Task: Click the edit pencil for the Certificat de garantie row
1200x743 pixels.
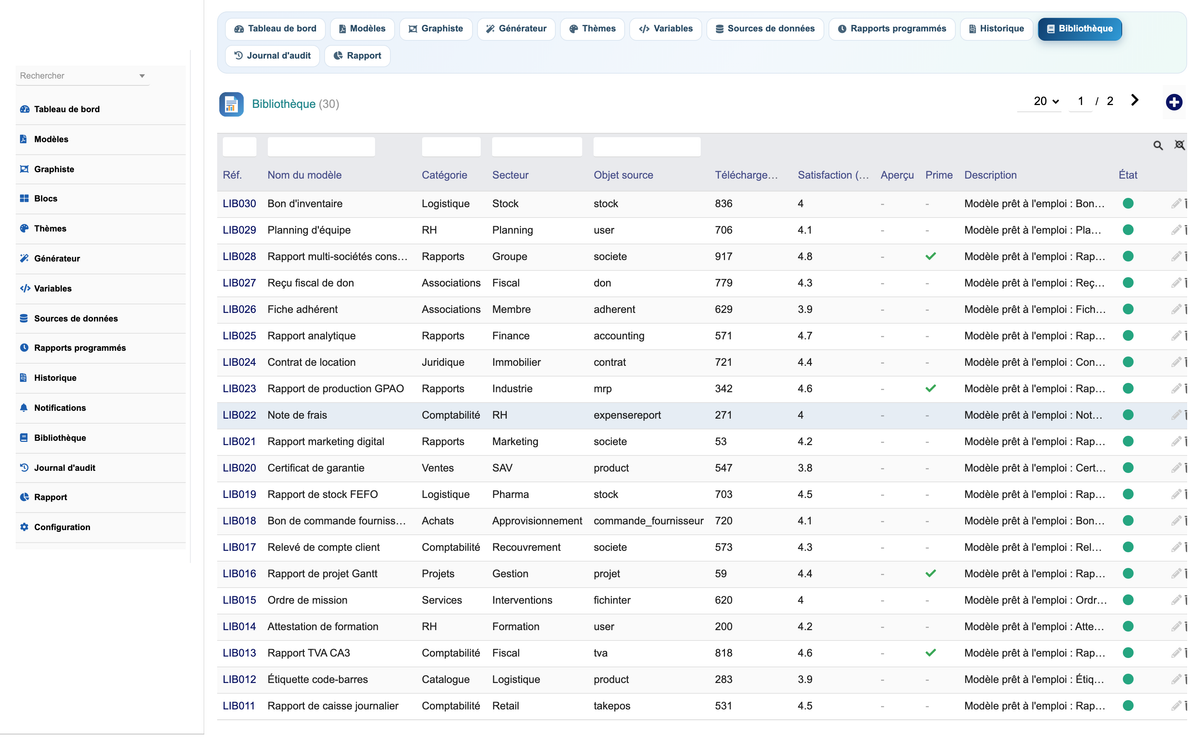Action: [x=1176, y=468]
